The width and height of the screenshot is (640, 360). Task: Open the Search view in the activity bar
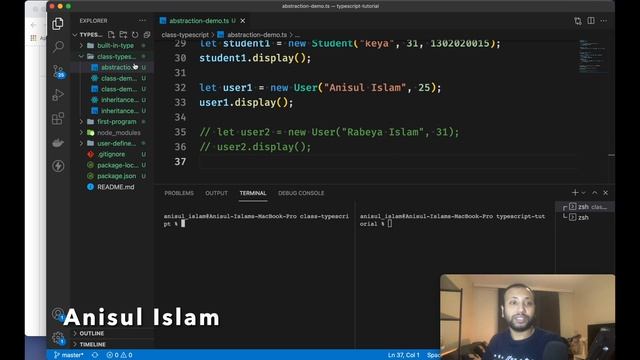click(x=58, y=47)
